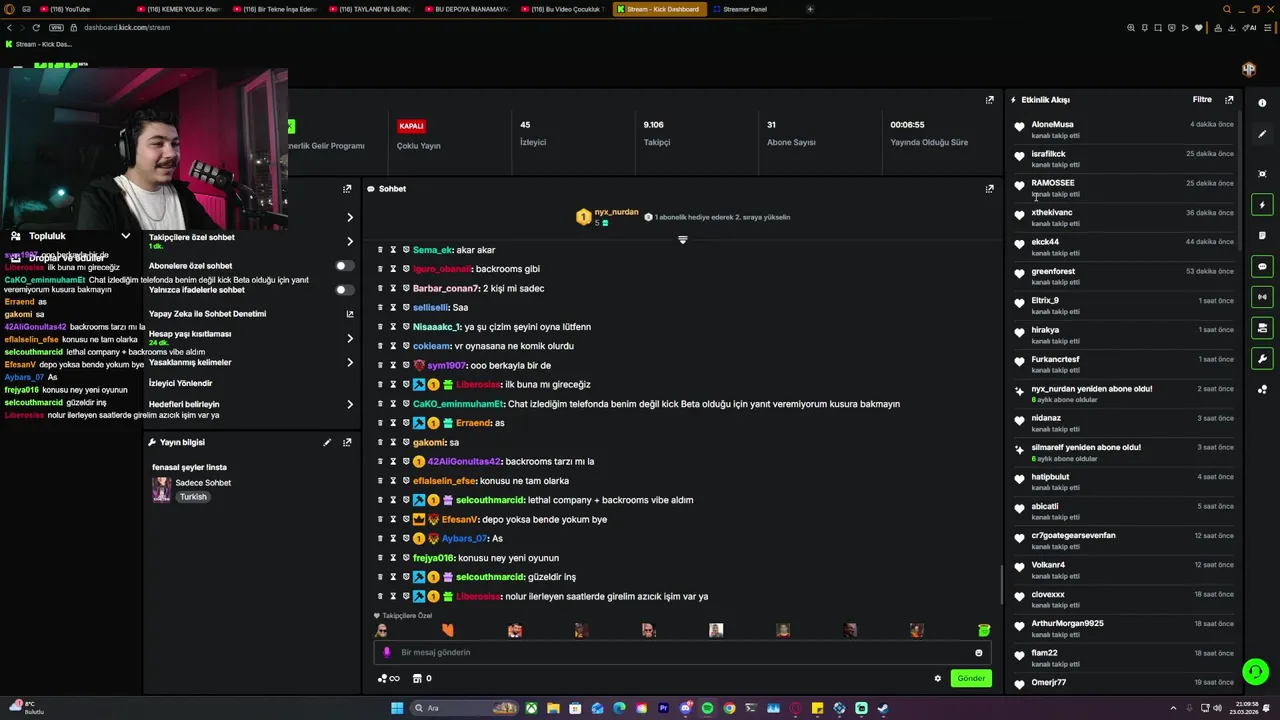Expand Hedefleri belirleyin option
1280x720 pixels.
point(350,404)
